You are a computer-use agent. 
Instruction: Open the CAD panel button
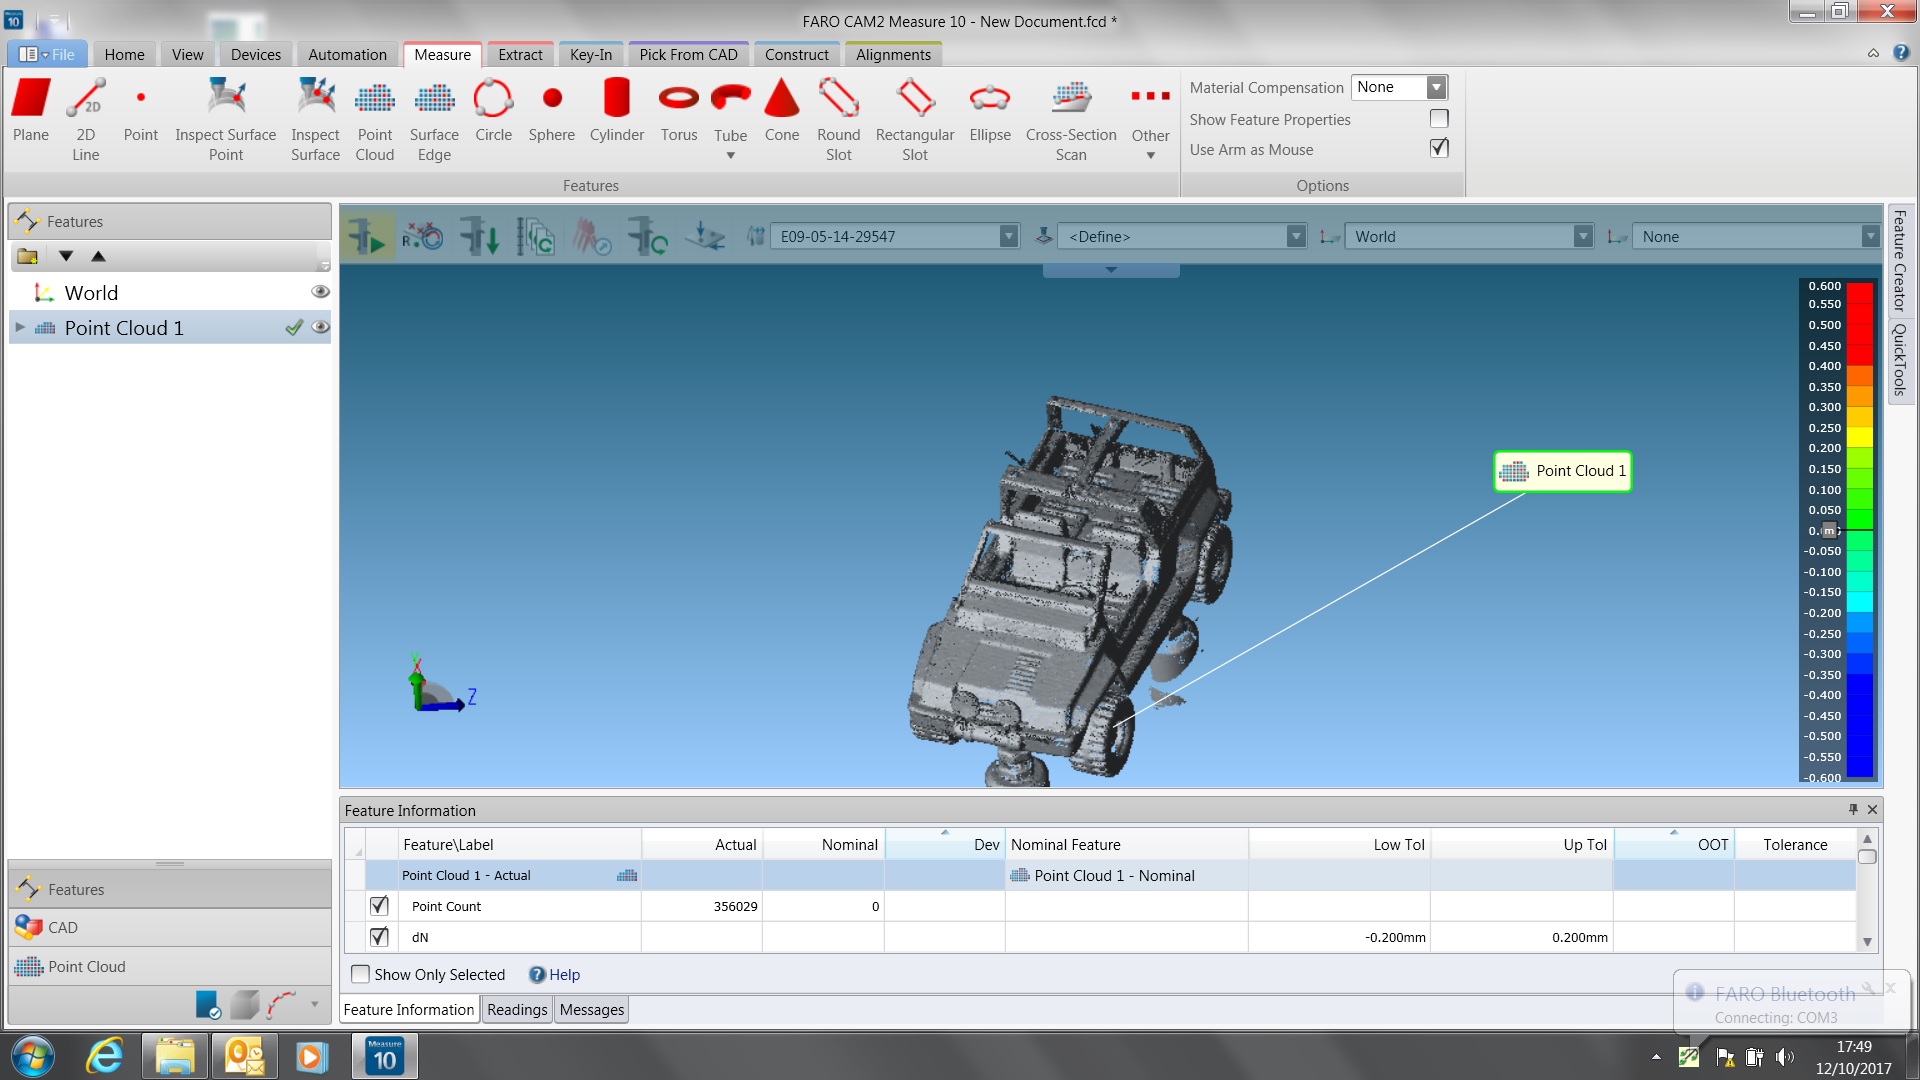(x=170, y=927)
